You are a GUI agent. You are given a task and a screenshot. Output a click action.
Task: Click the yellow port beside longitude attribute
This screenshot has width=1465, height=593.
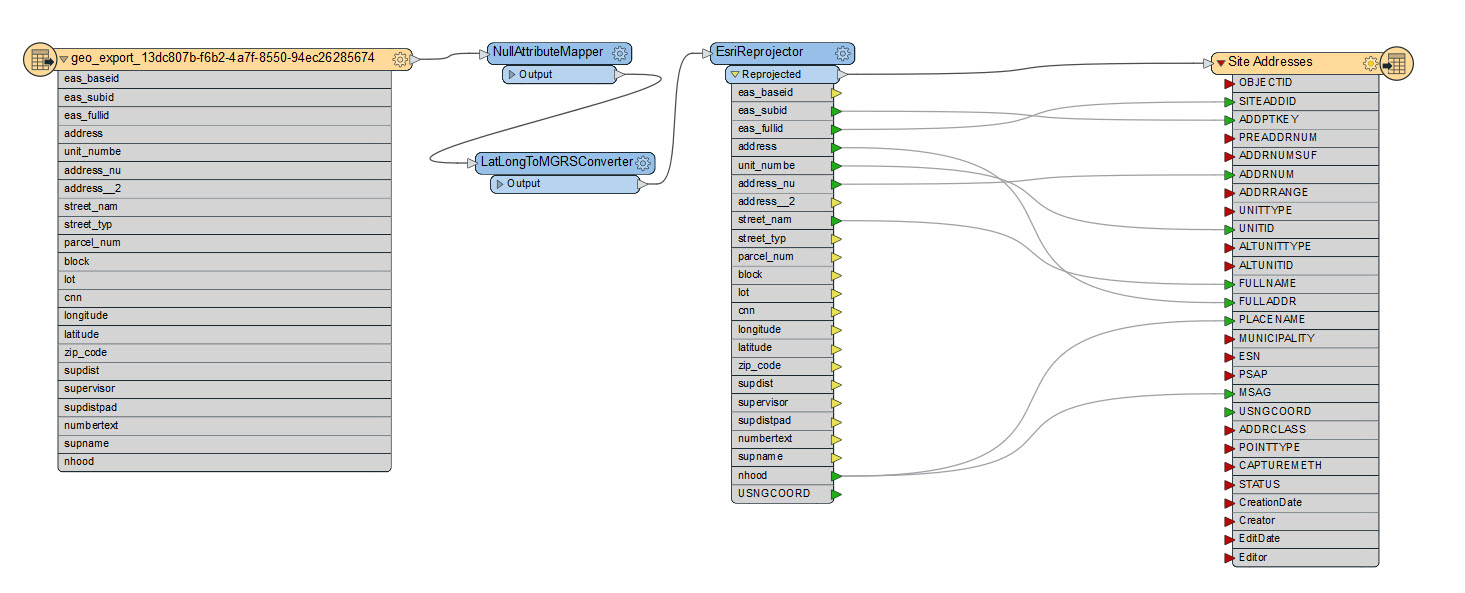point(837,329)
